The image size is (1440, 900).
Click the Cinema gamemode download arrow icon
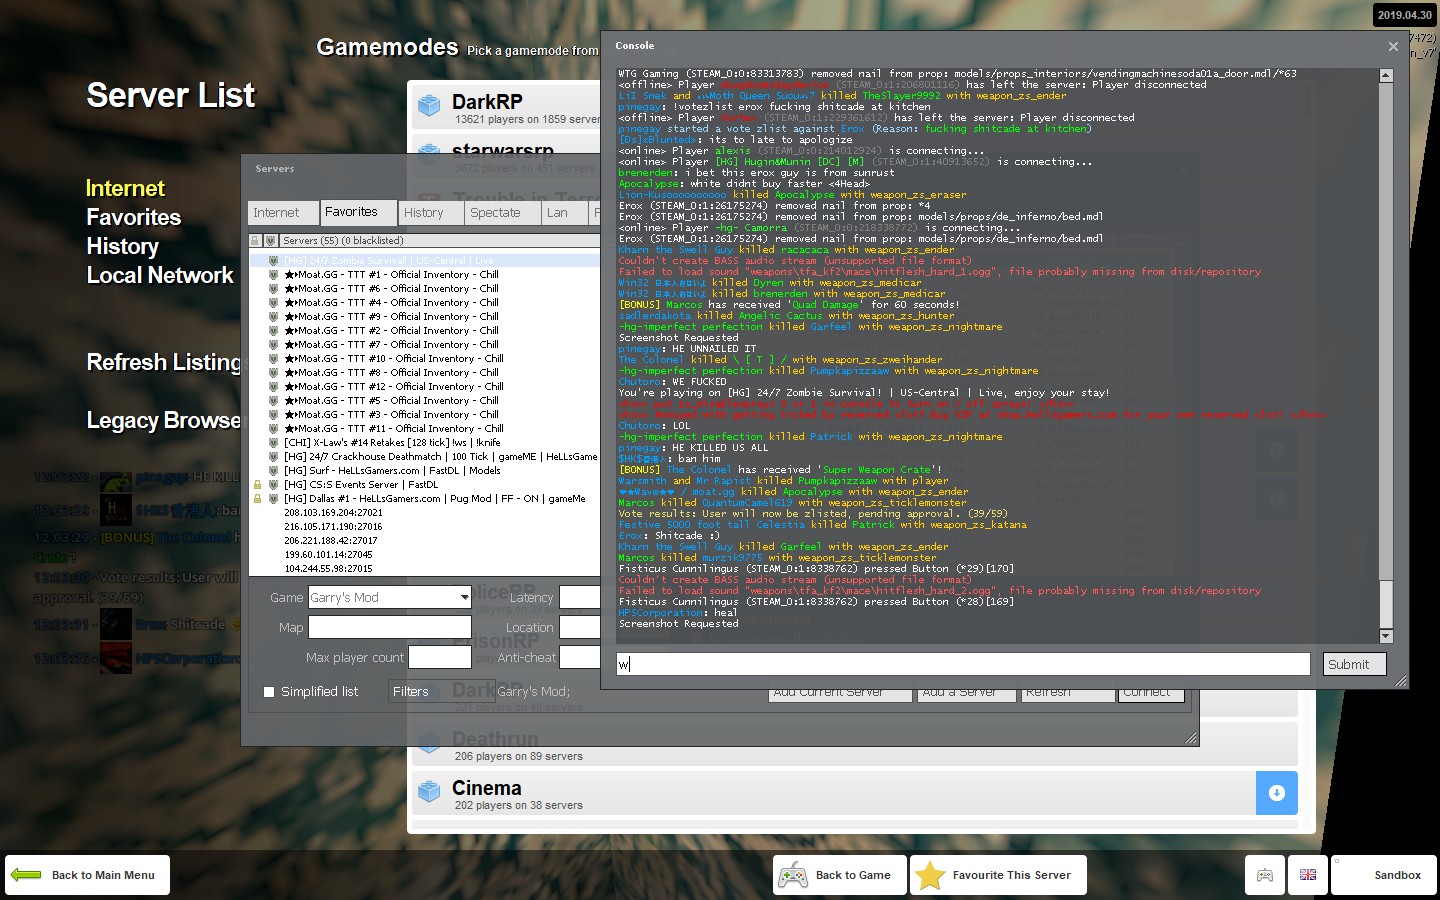click(x=1277, y=793)
